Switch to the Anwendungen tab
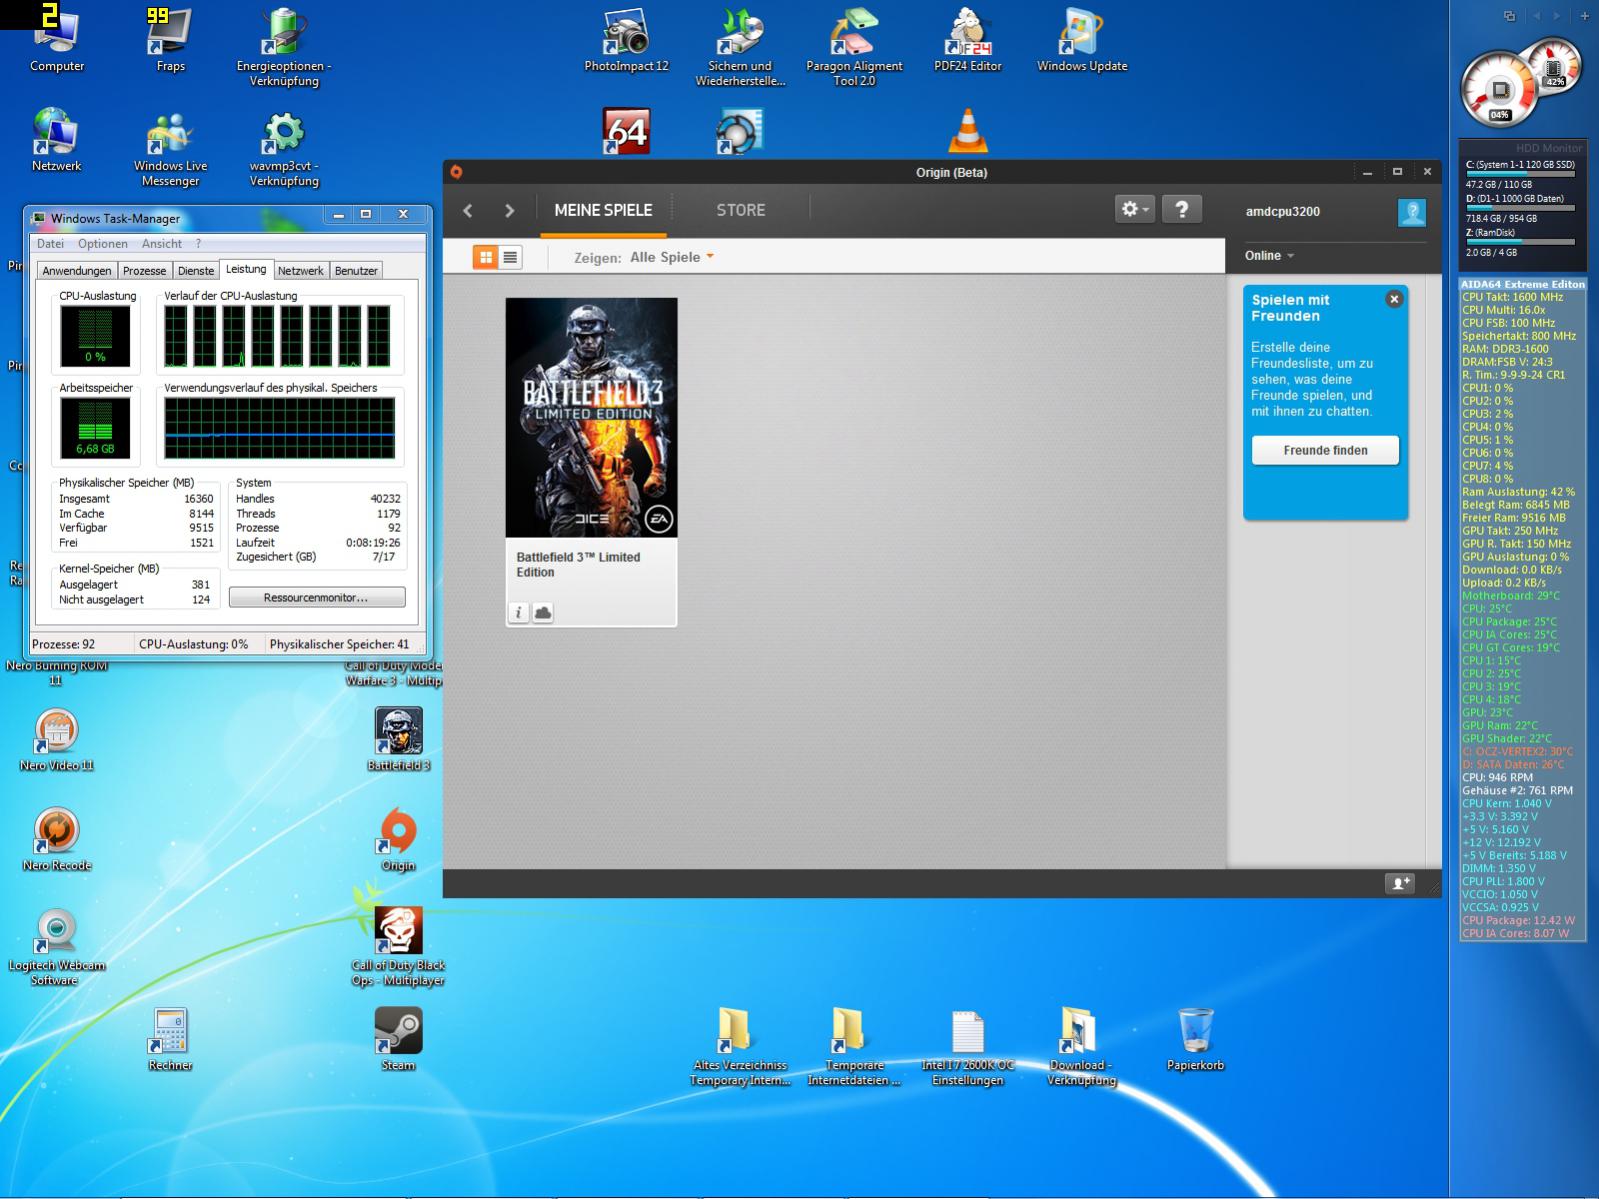The width and height of the screenshot is (1599, 1199). tap(77, 271)
